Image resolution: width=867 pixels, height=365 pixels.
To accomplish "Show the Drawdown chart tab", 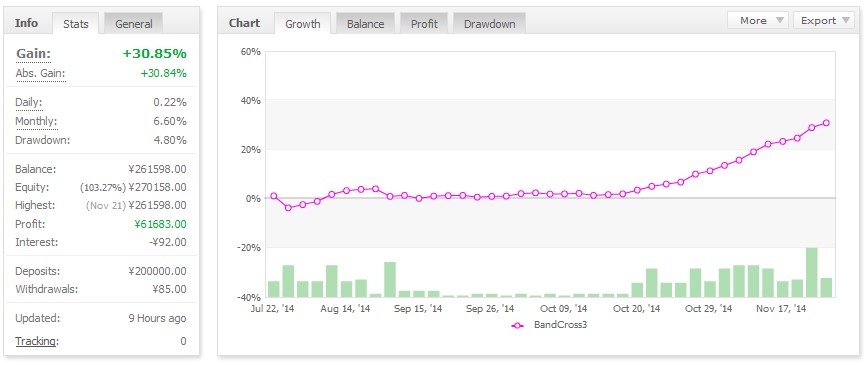I will point(489,24).
